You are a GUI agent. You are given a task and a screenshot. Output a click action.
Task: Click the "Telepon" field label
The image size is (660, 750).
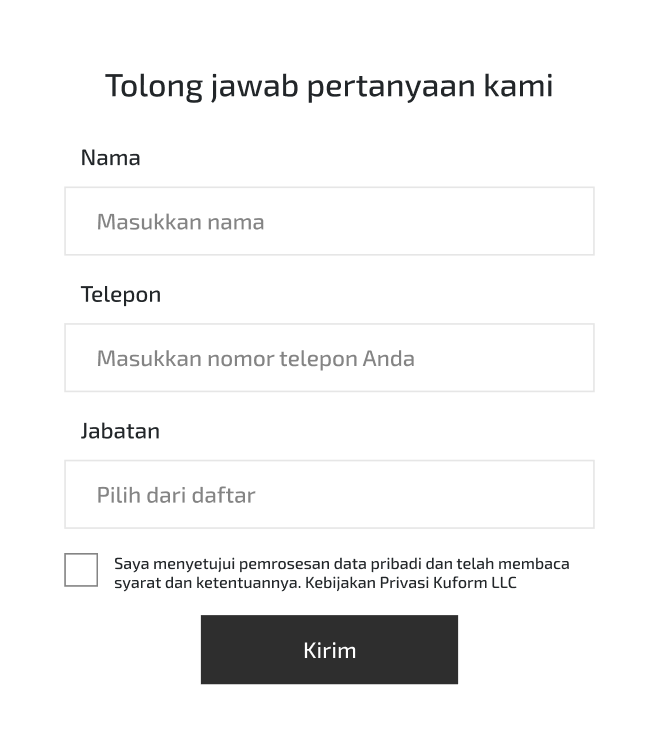(x=120, y=294)
